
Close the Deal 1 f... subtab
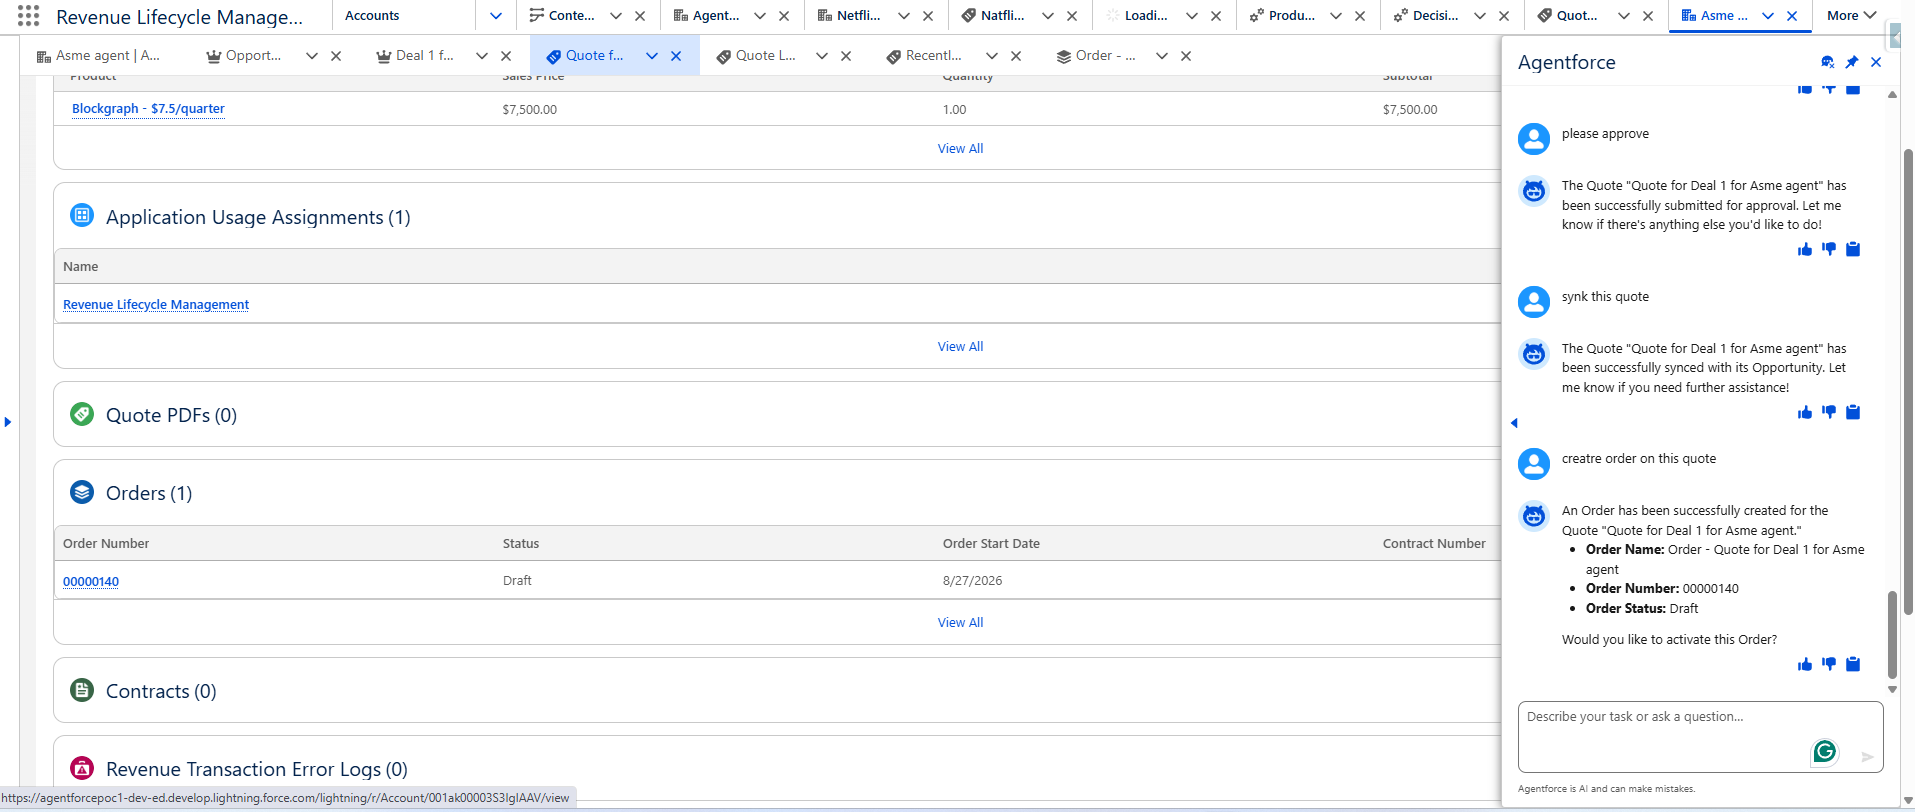pos(506,56)
